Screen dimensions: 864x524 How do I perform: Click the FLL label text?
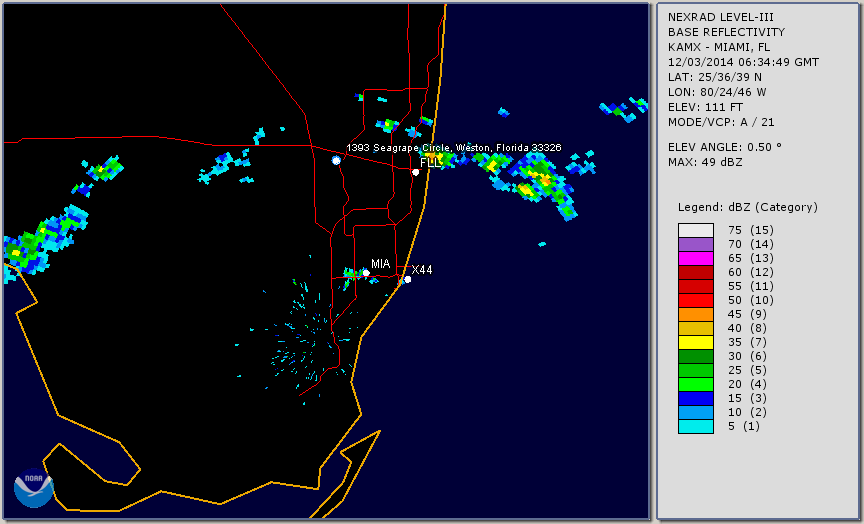[430, 163]
